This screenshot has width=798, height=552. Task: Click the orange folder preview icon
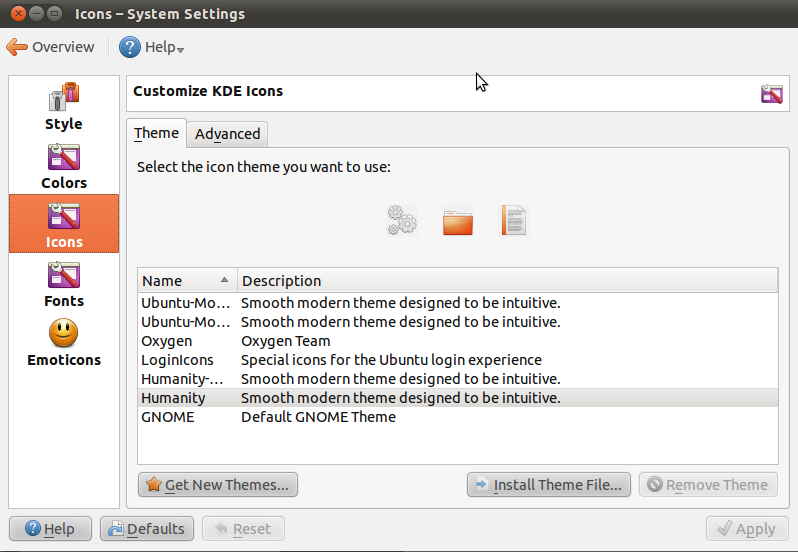(458, 221)
